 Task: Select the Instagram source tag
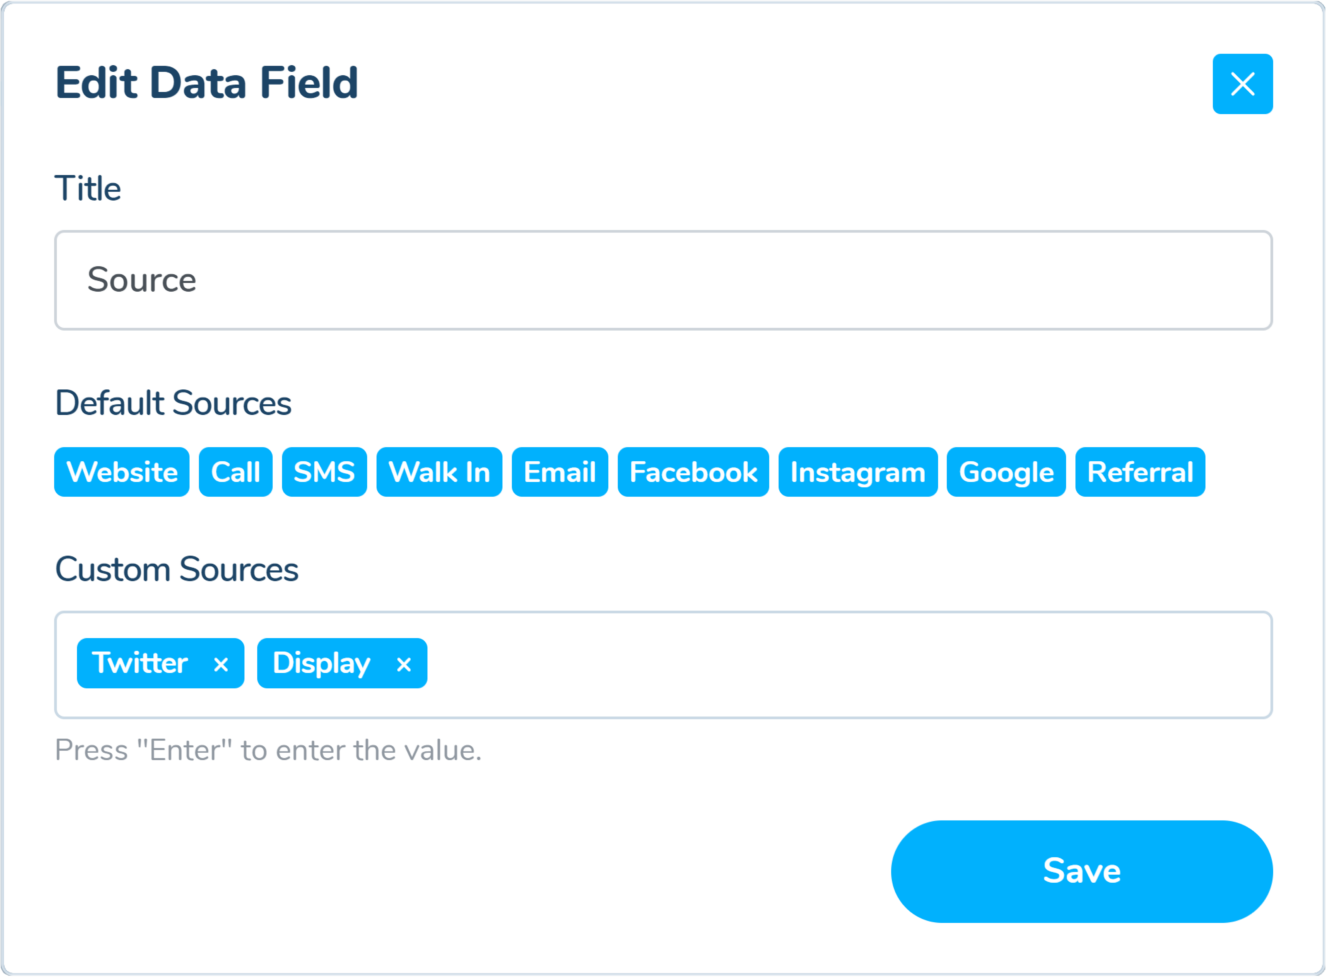tap(858, 472)
